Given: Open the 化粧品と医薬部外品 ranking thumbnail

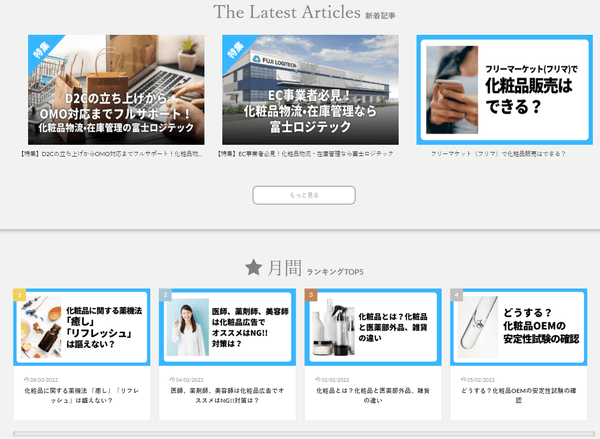Looking at the screenshot, I should point(373,329).
